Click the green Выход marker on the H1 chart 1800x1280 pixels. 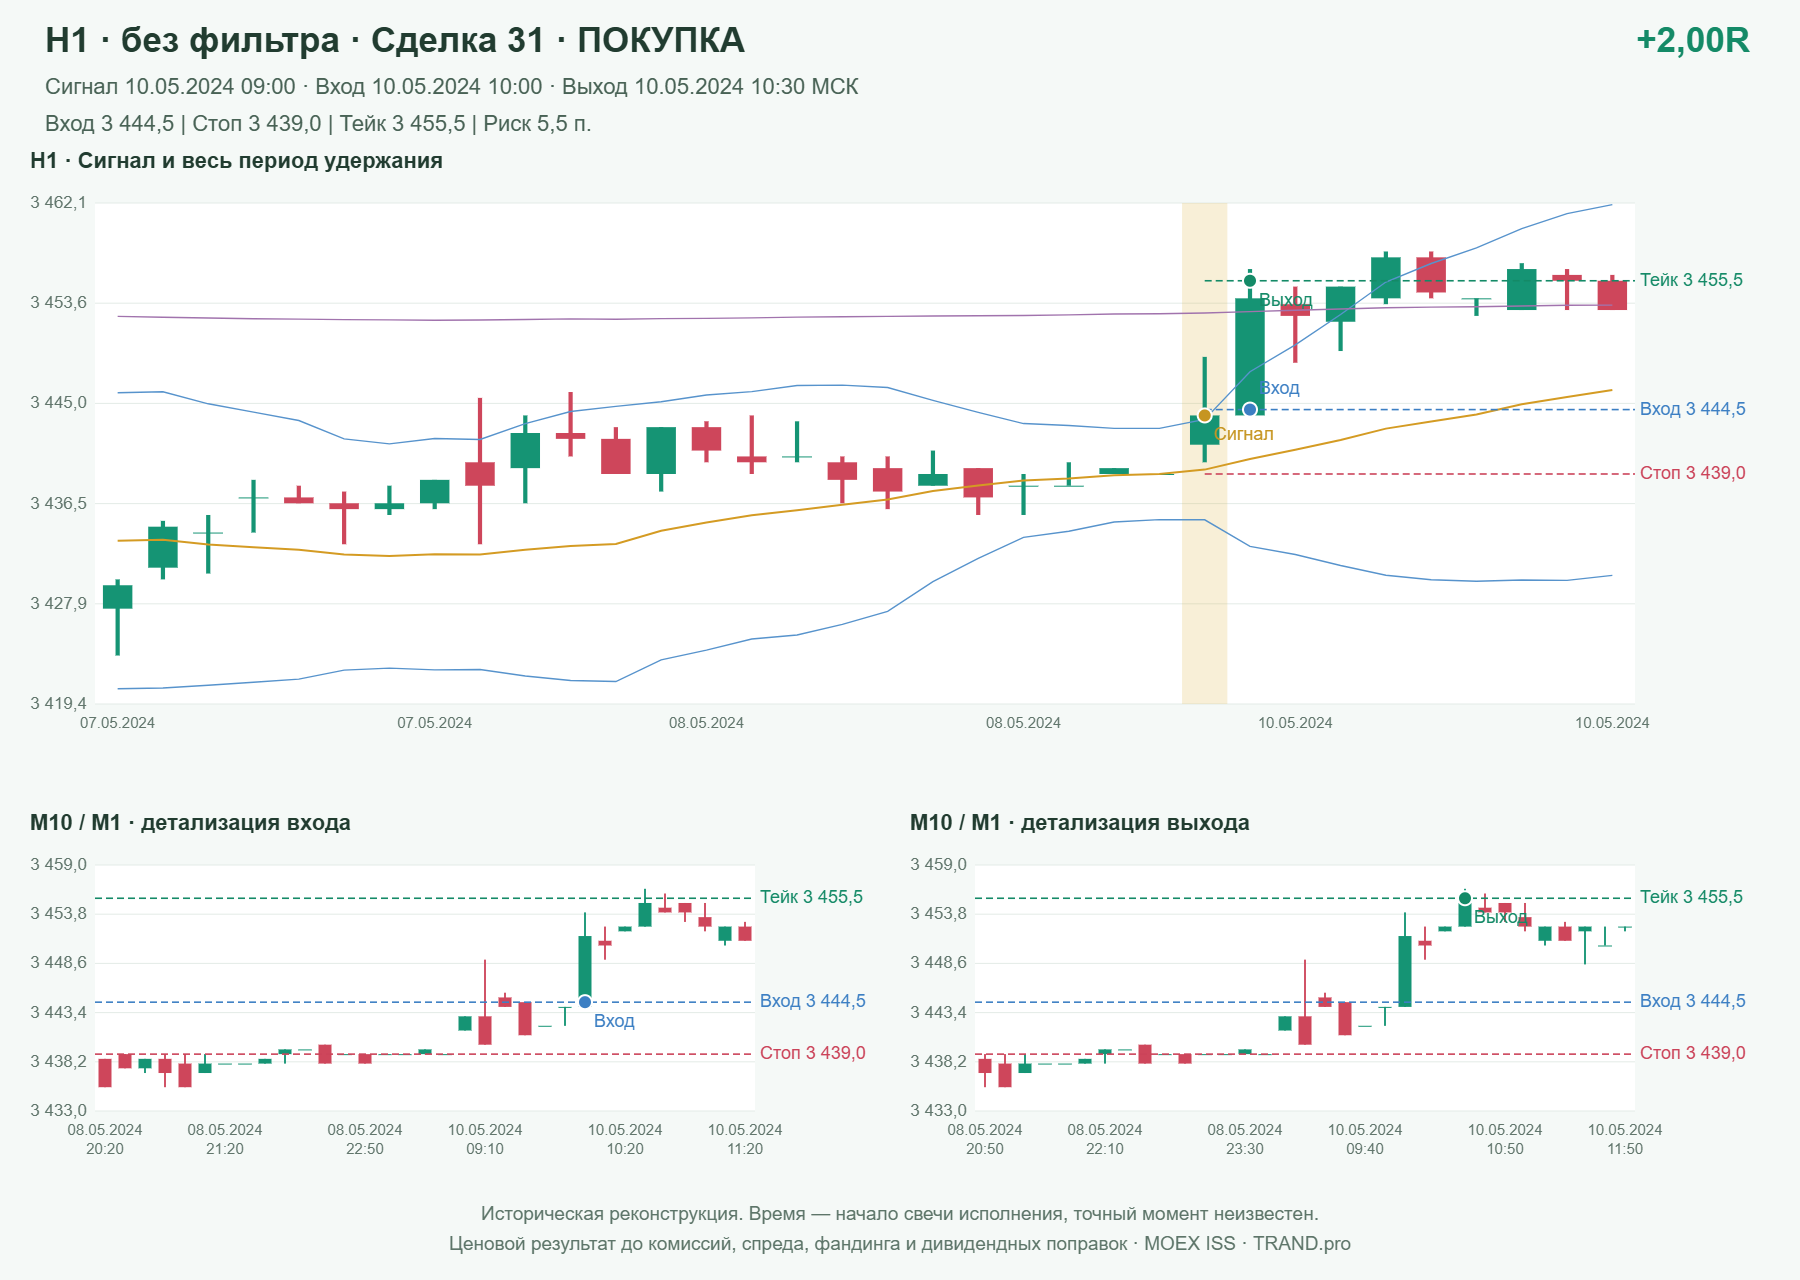(x=1250, y=280)
